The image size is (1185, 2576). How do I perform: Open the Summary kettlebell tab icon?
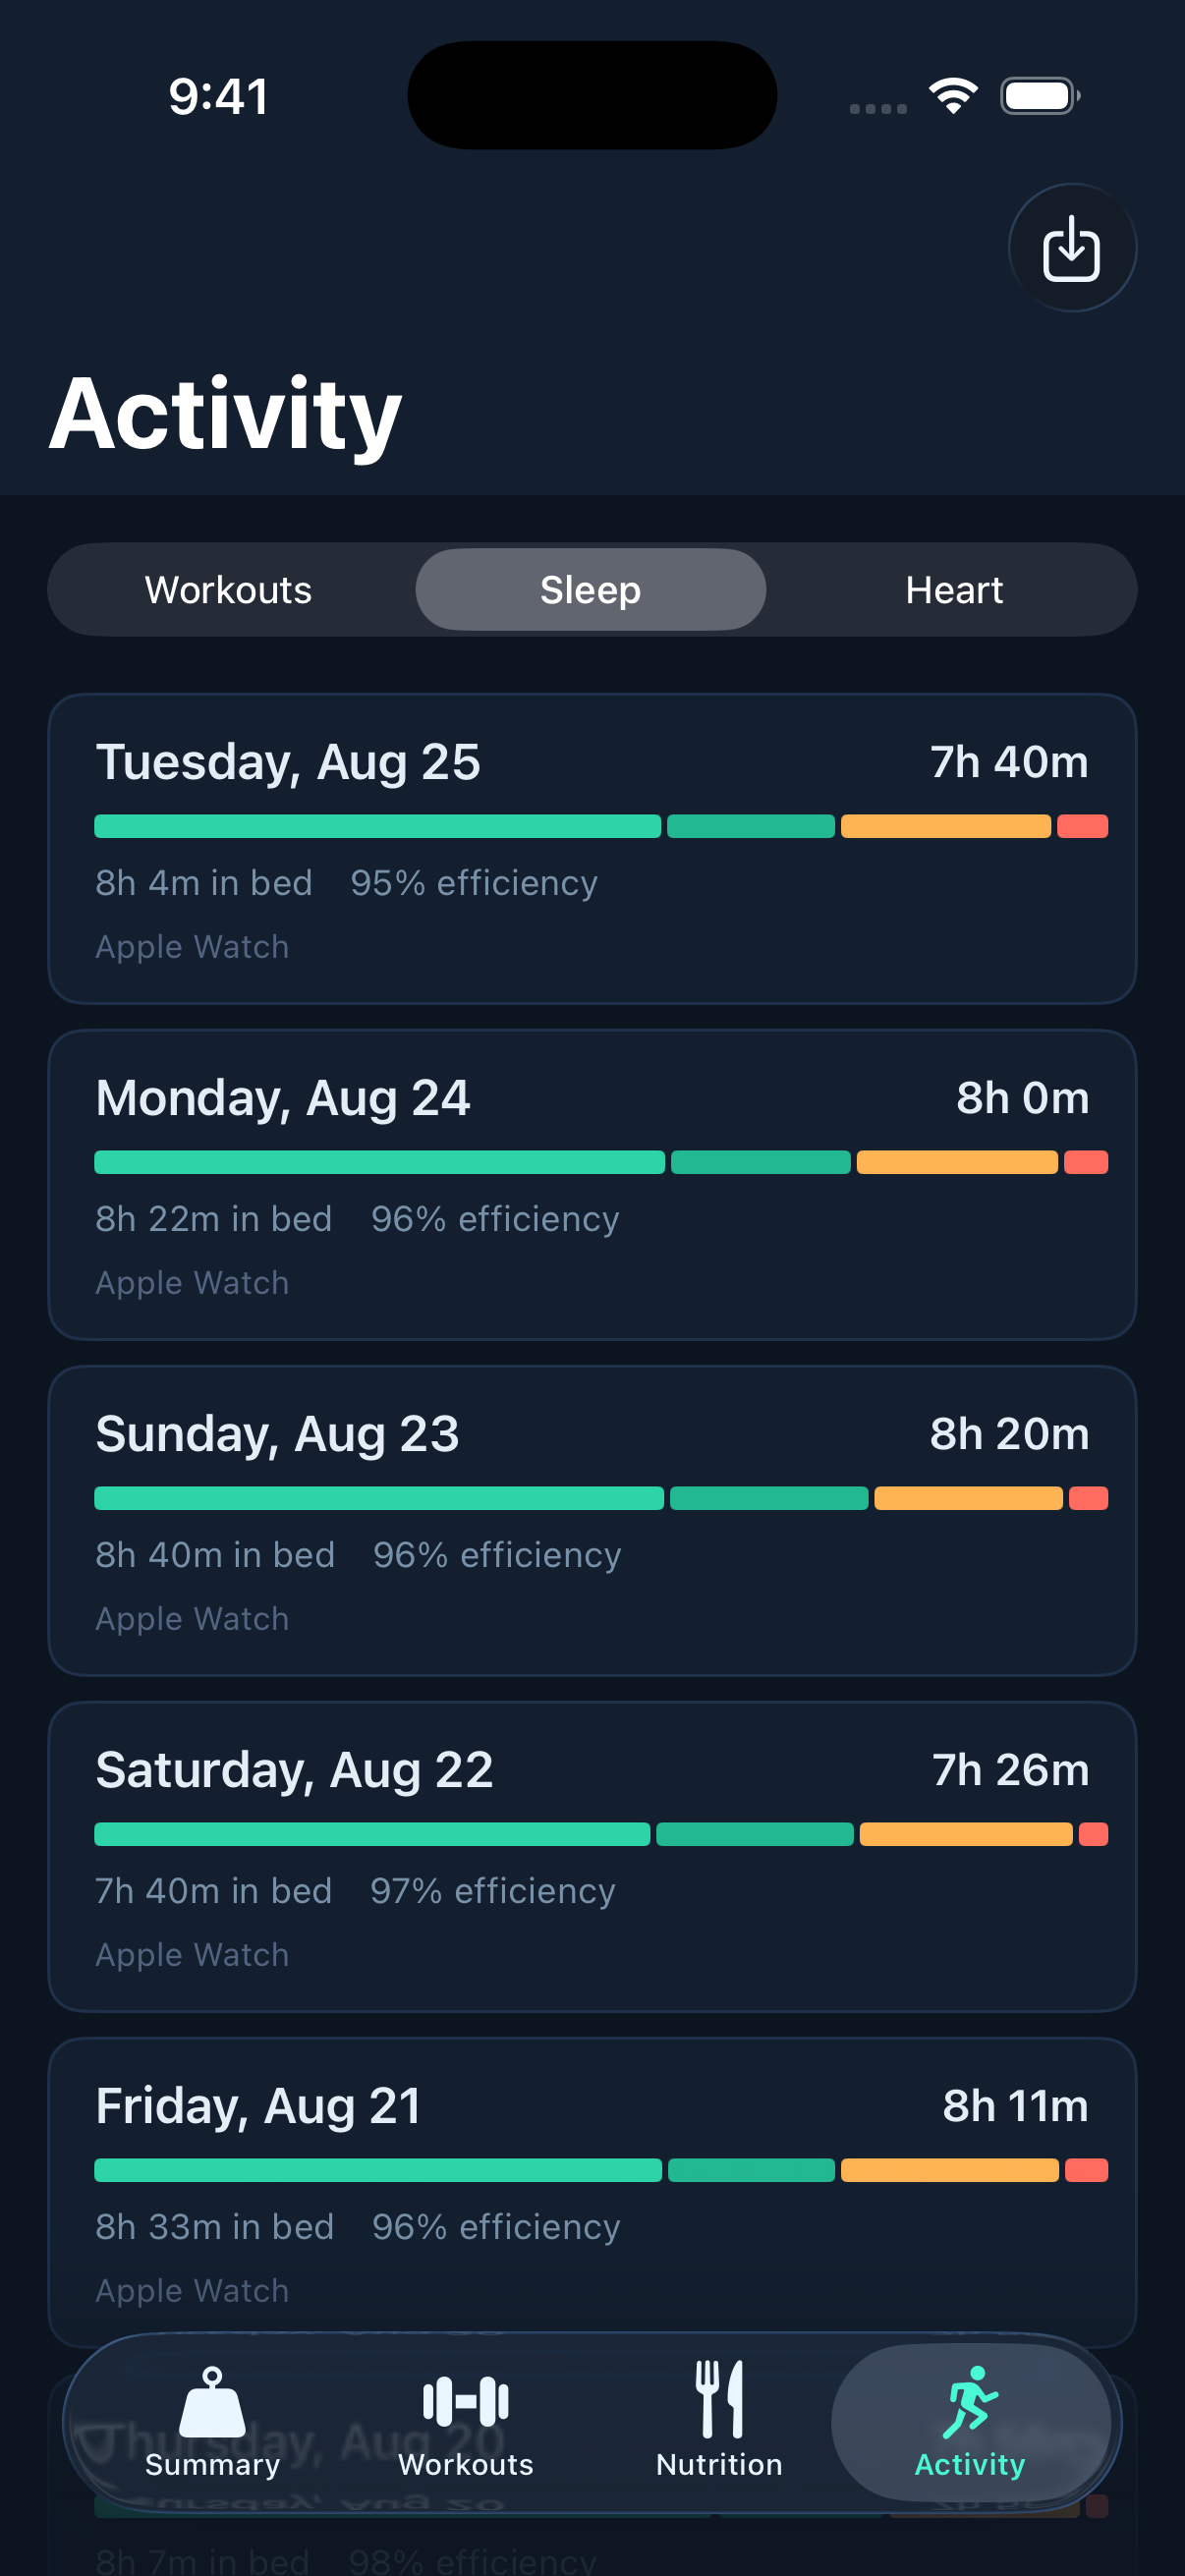click(212, 2400)
